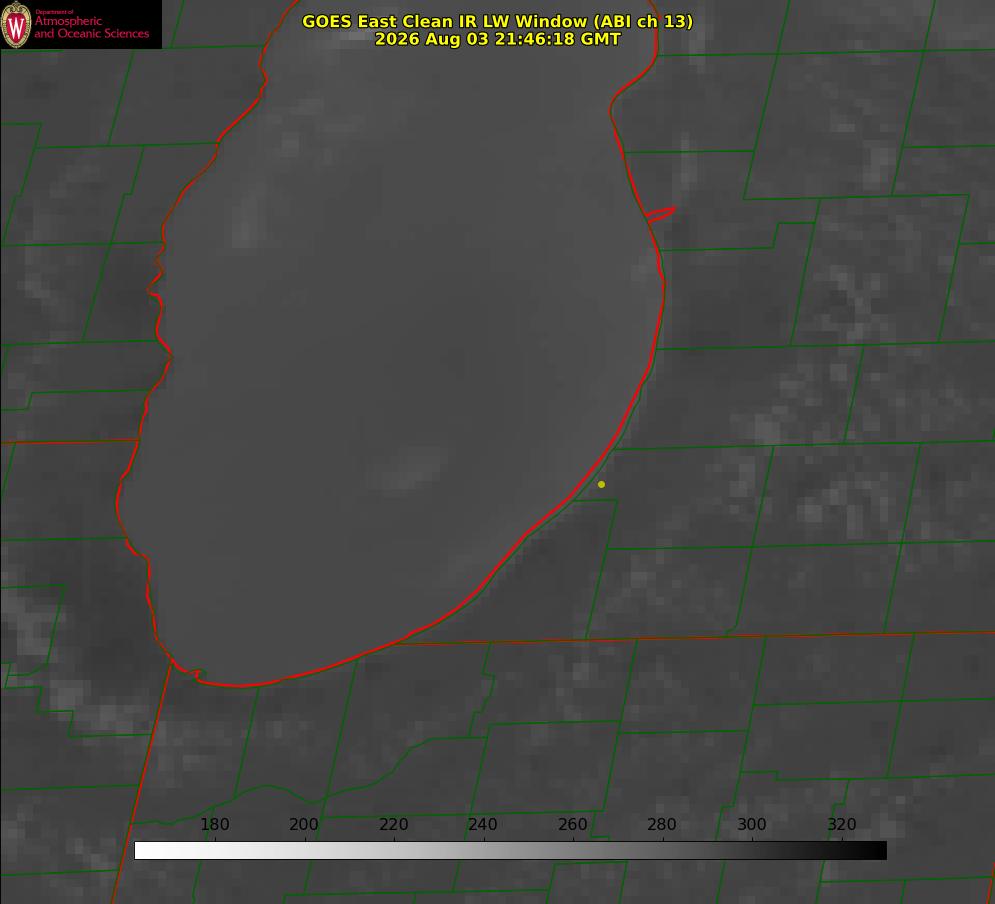Click the 280 colorbar tick label
This screenshot has height=904, width=995.
(x=662, y=824)
